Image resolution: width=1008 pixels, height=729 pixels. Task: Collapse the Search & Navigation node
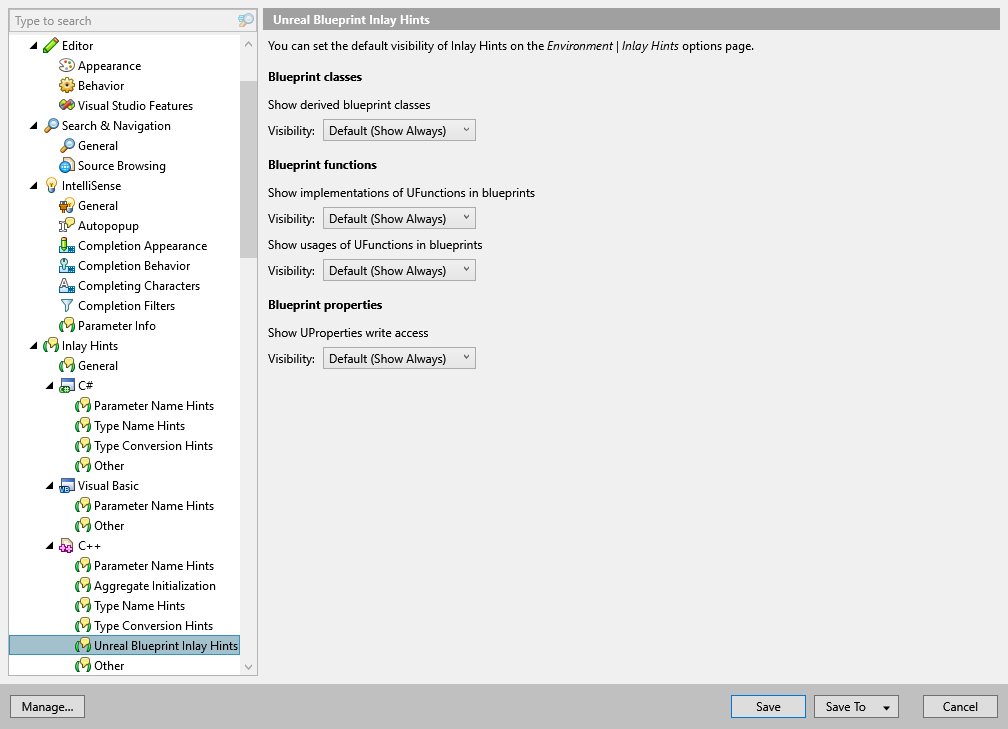(33, 125)
